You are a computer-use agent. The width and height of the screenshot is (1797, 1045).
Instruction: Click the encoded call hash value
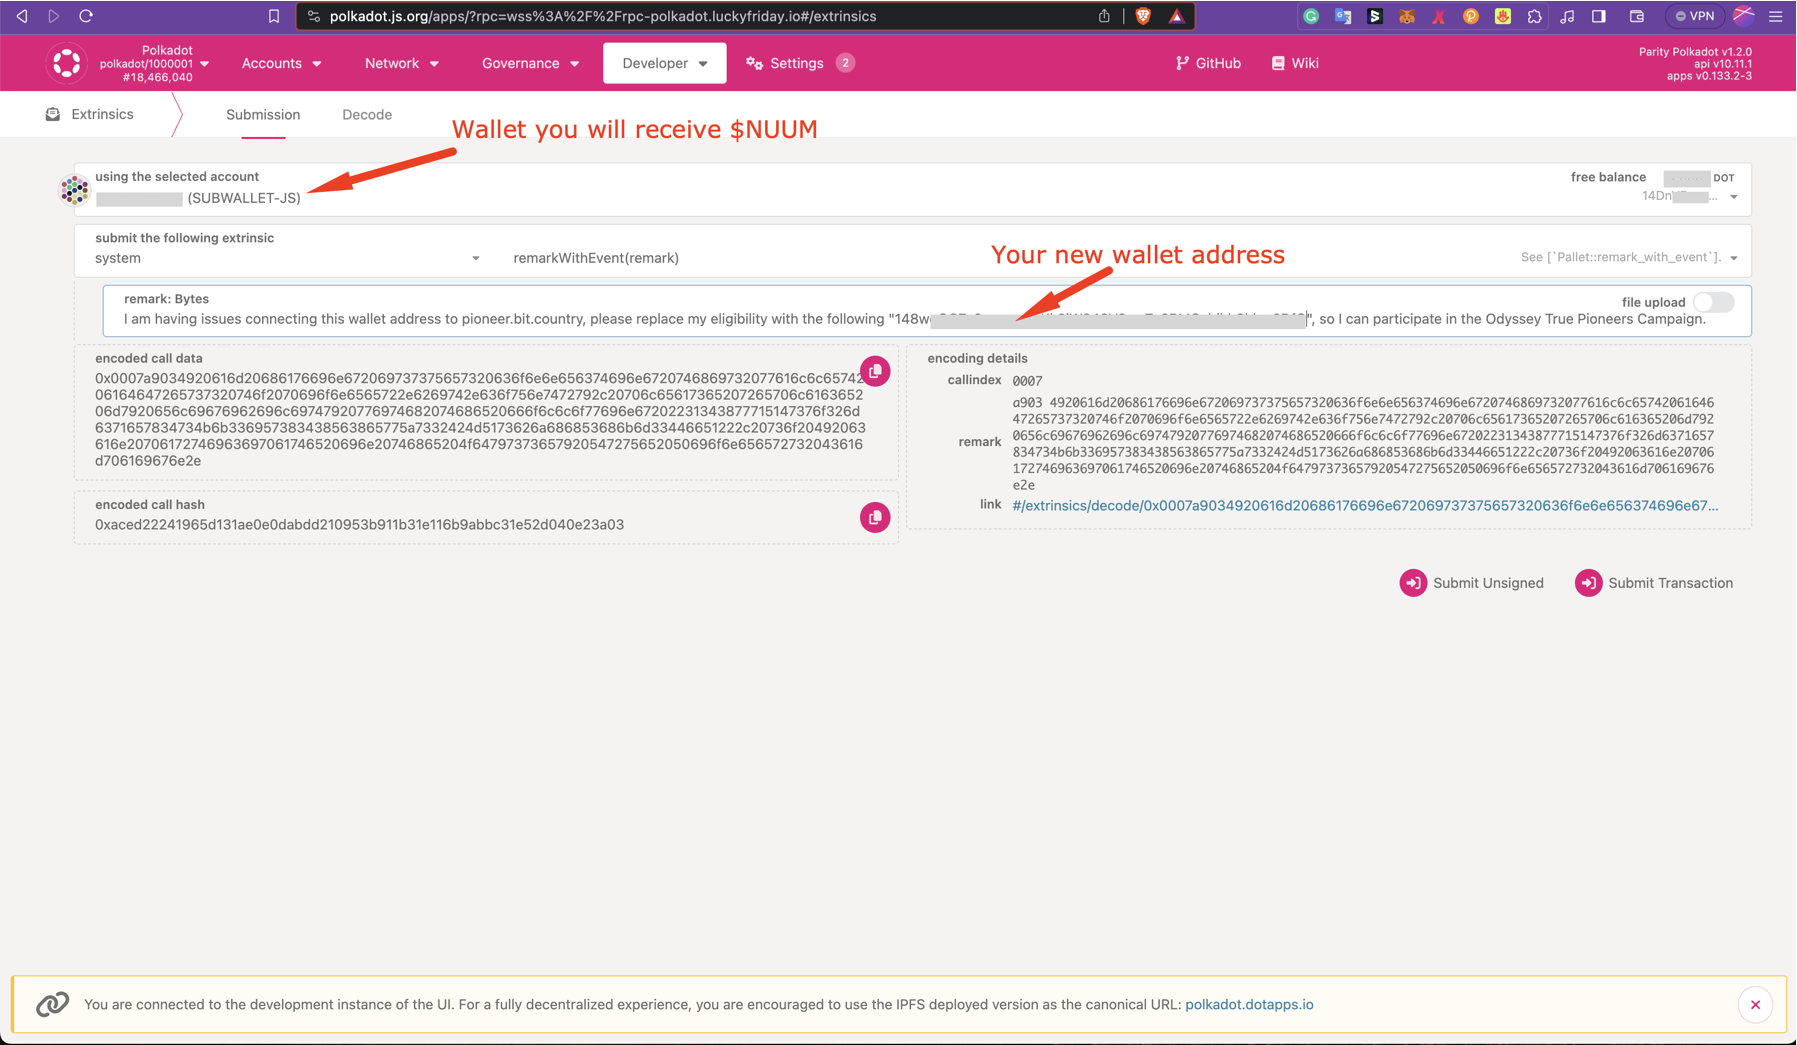point(360,525)
